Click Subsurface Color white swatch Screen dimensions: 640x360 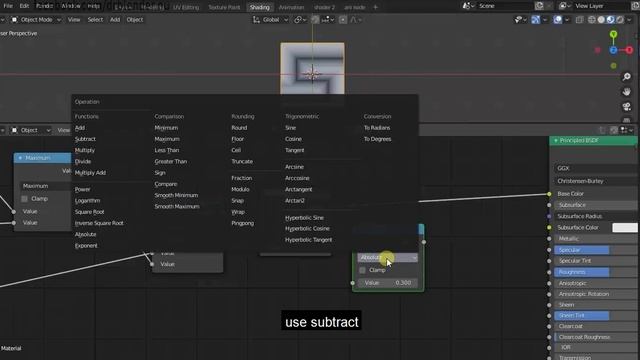pyautogui.click(x=624, y=227)
